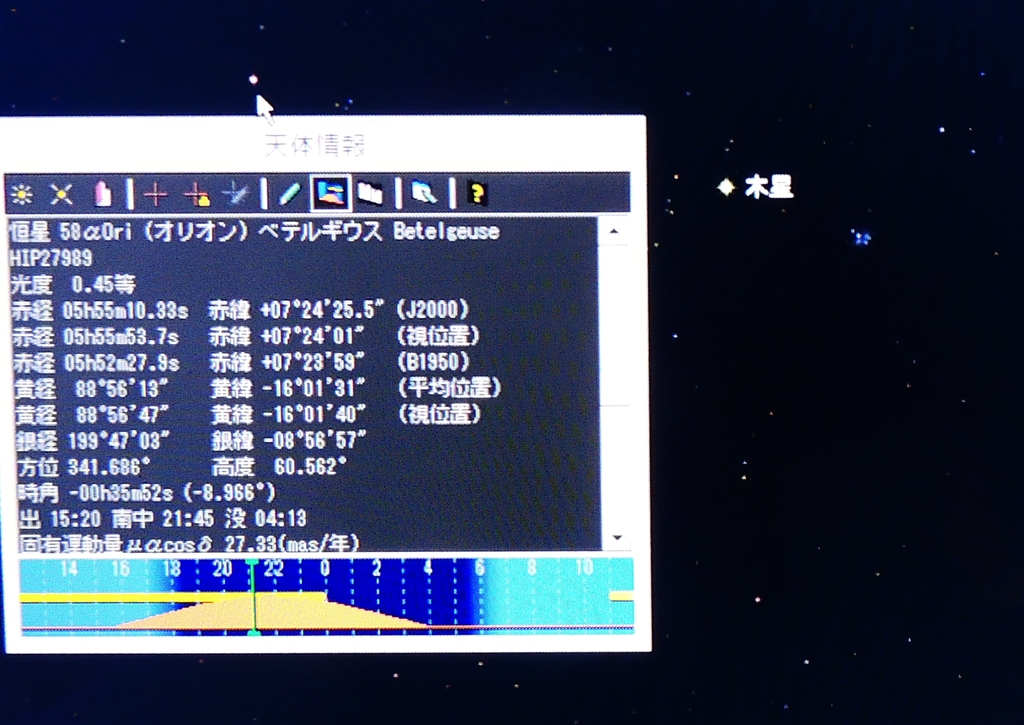Click hour 4 on the visibility timeline
Screen dimensions: 1024x725
427,568
